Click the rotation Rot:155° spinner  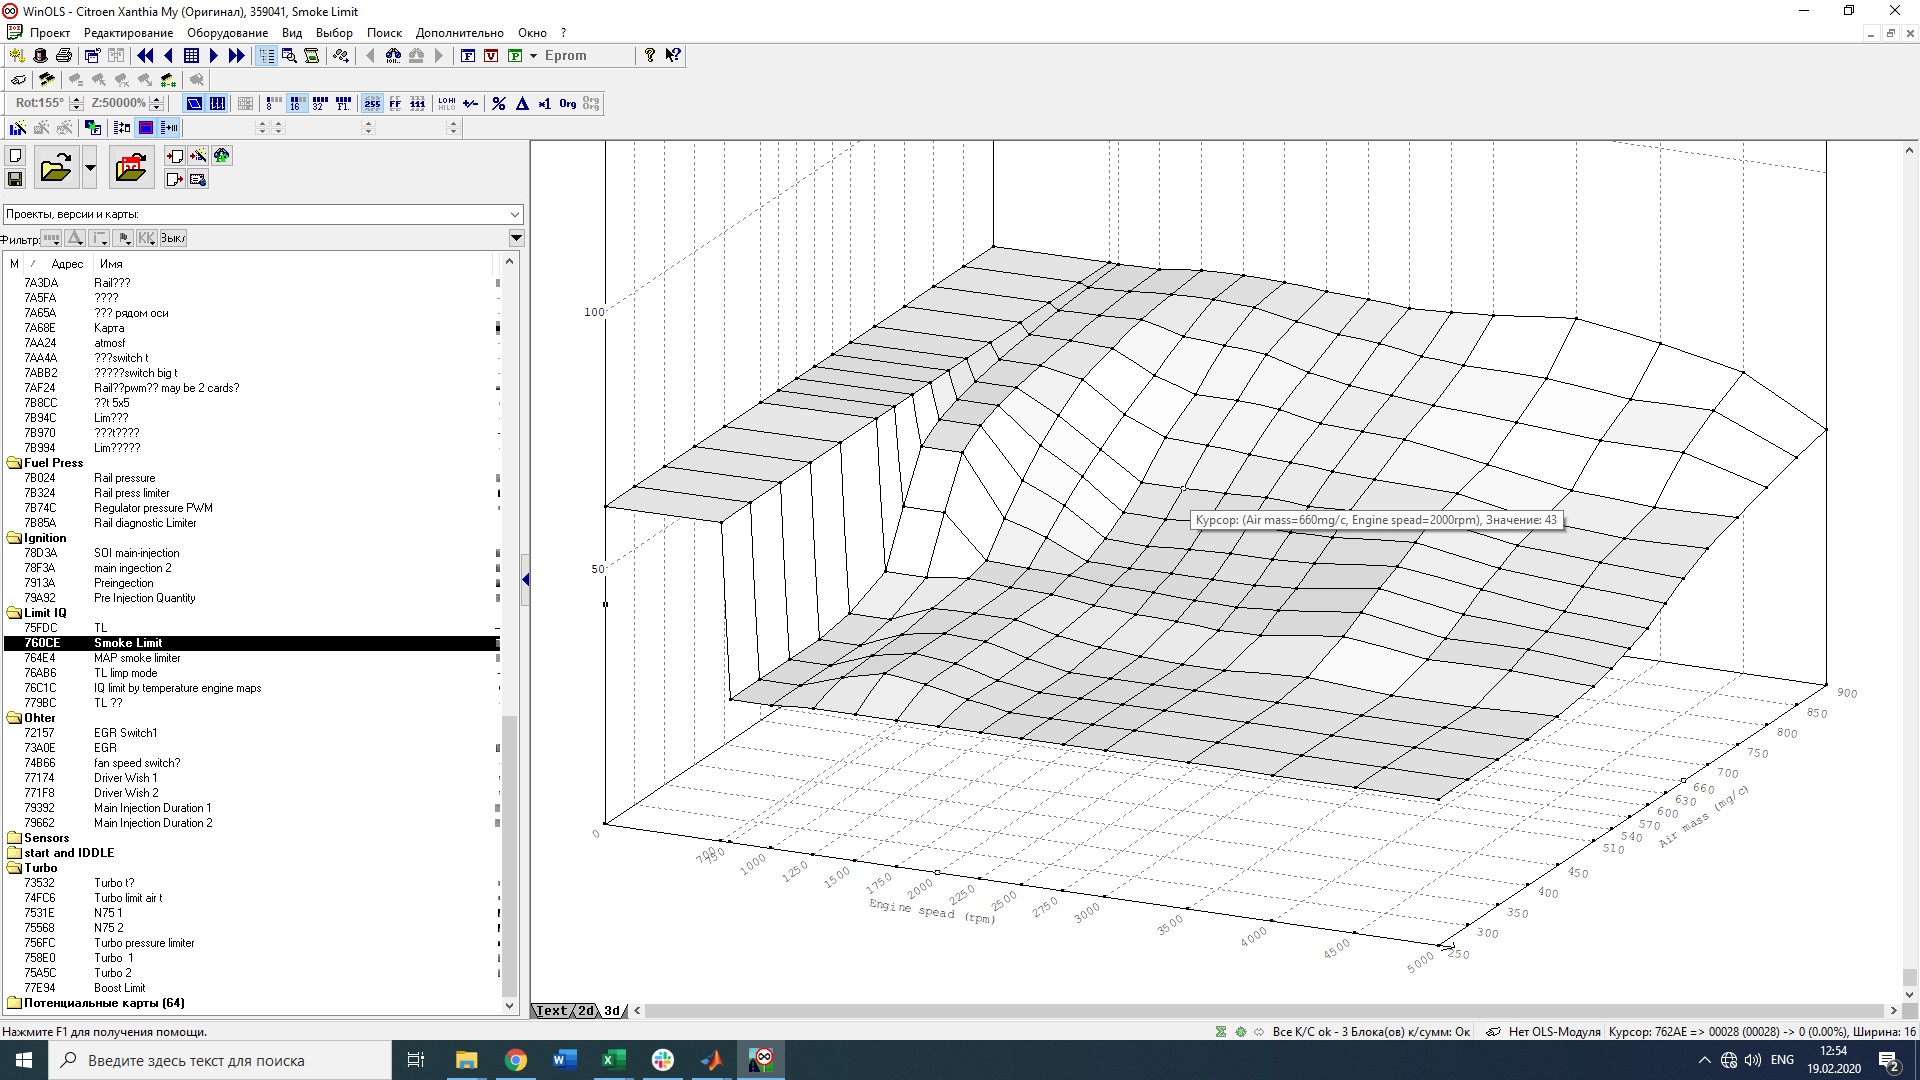pyautogui.click(x=77, y=103)
